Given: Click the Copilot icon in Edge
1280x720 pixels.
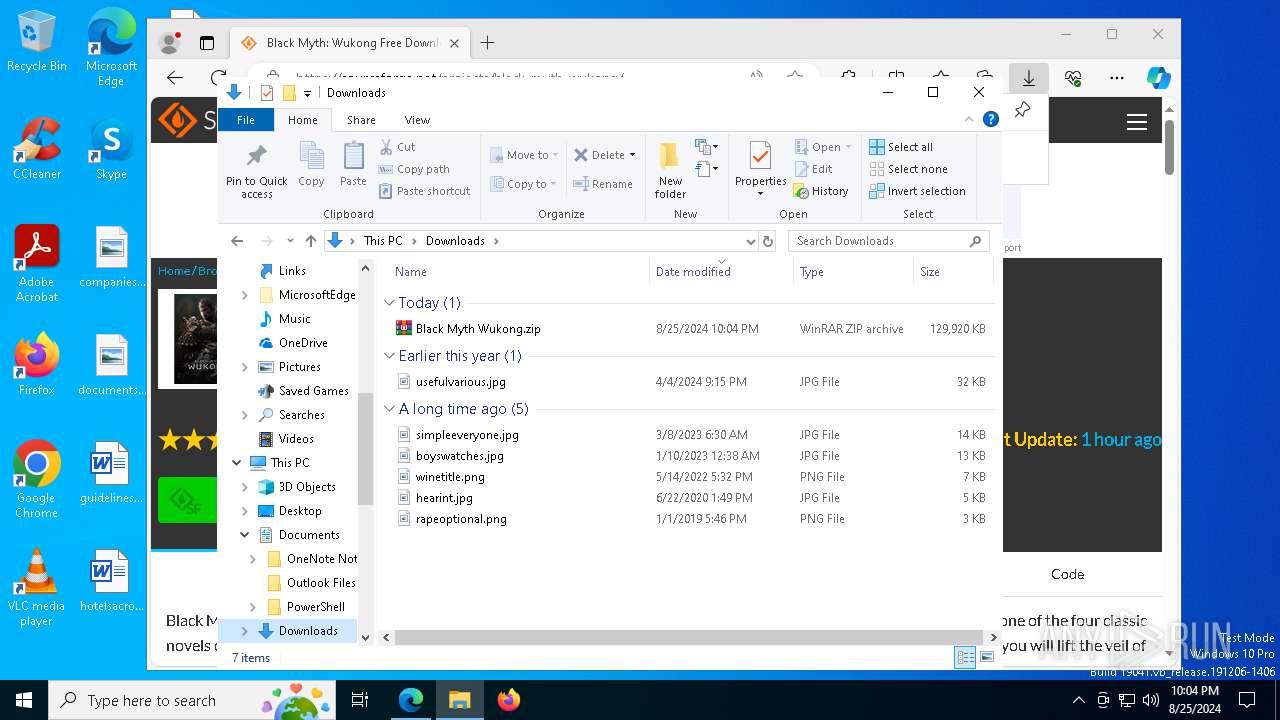Looking at the screenshot, I should tap(1158, 78).
